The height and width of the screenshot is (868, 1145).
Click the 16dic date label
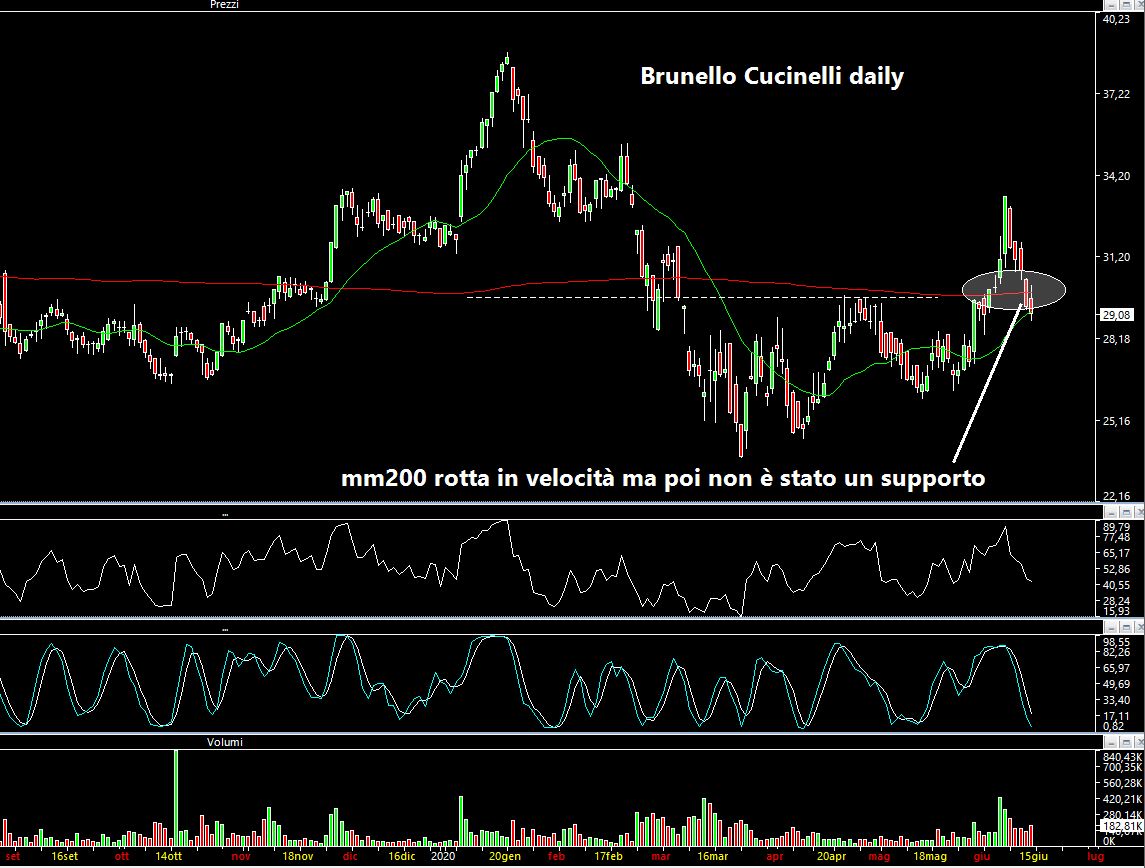pos(402,856)
